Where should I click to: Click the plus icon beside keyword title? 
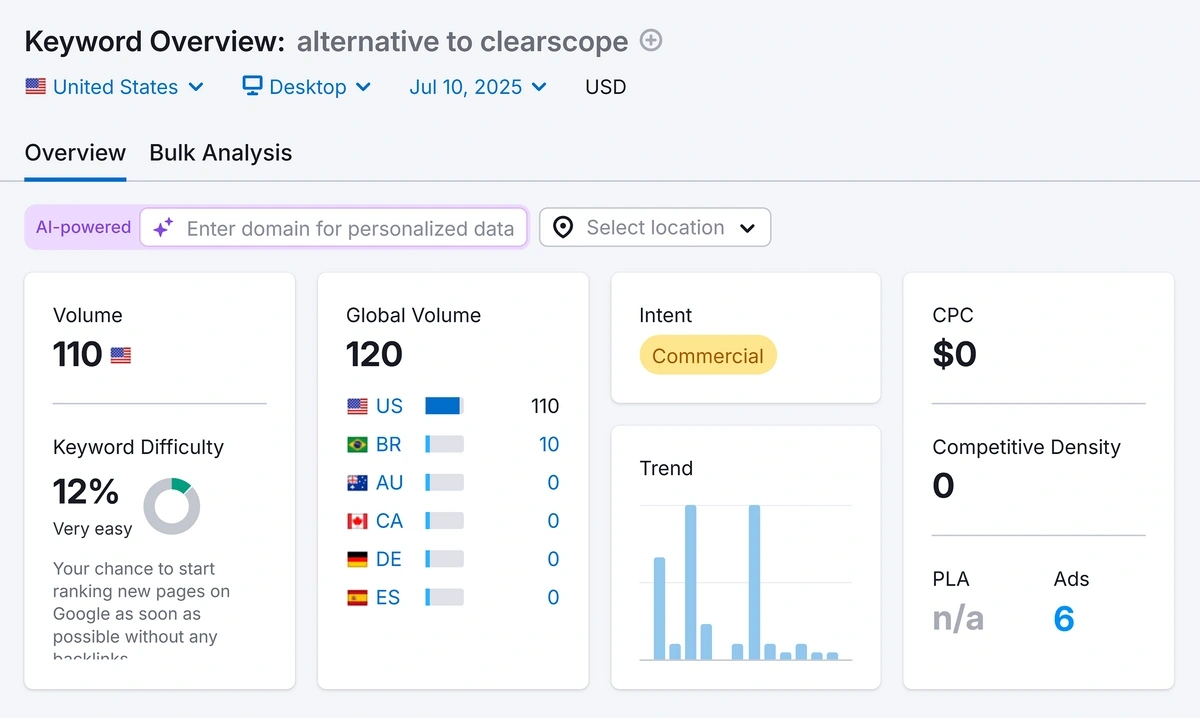pos(651,41)
